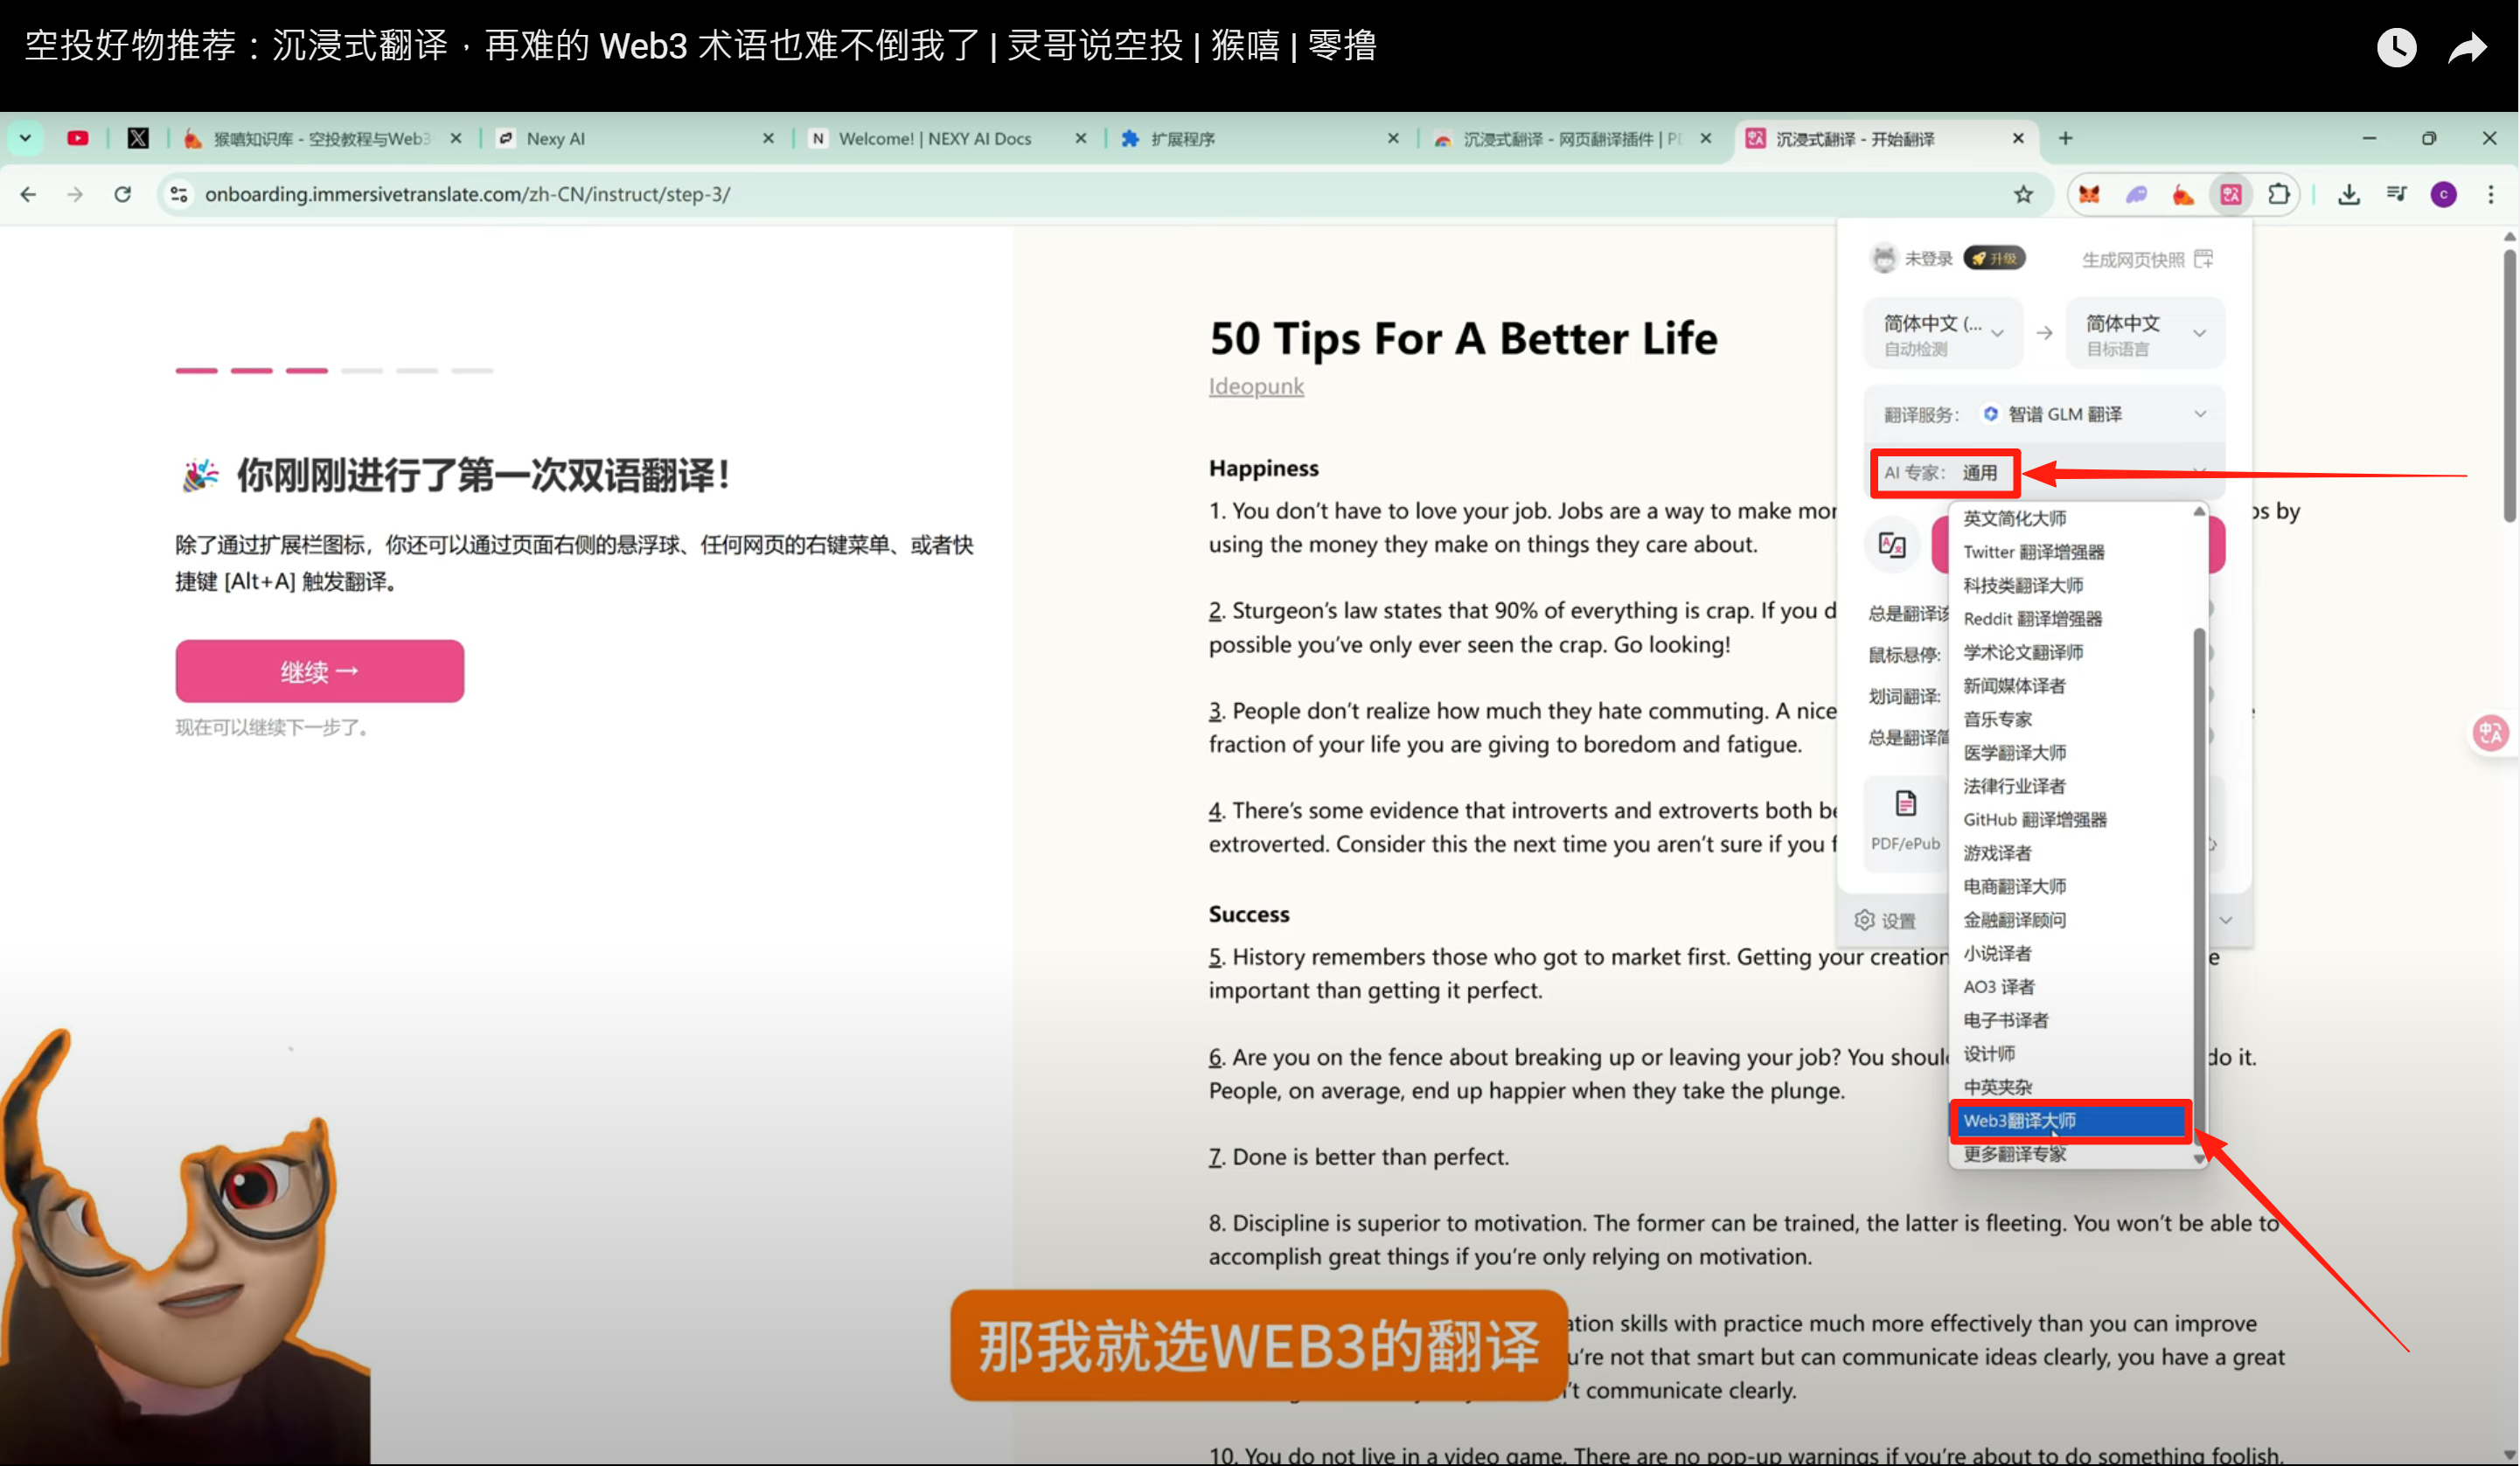Close the Nexy AI tab
Image resolution: width=2520 pixels, height=1466 pixels.
click(x=768, y=138)
